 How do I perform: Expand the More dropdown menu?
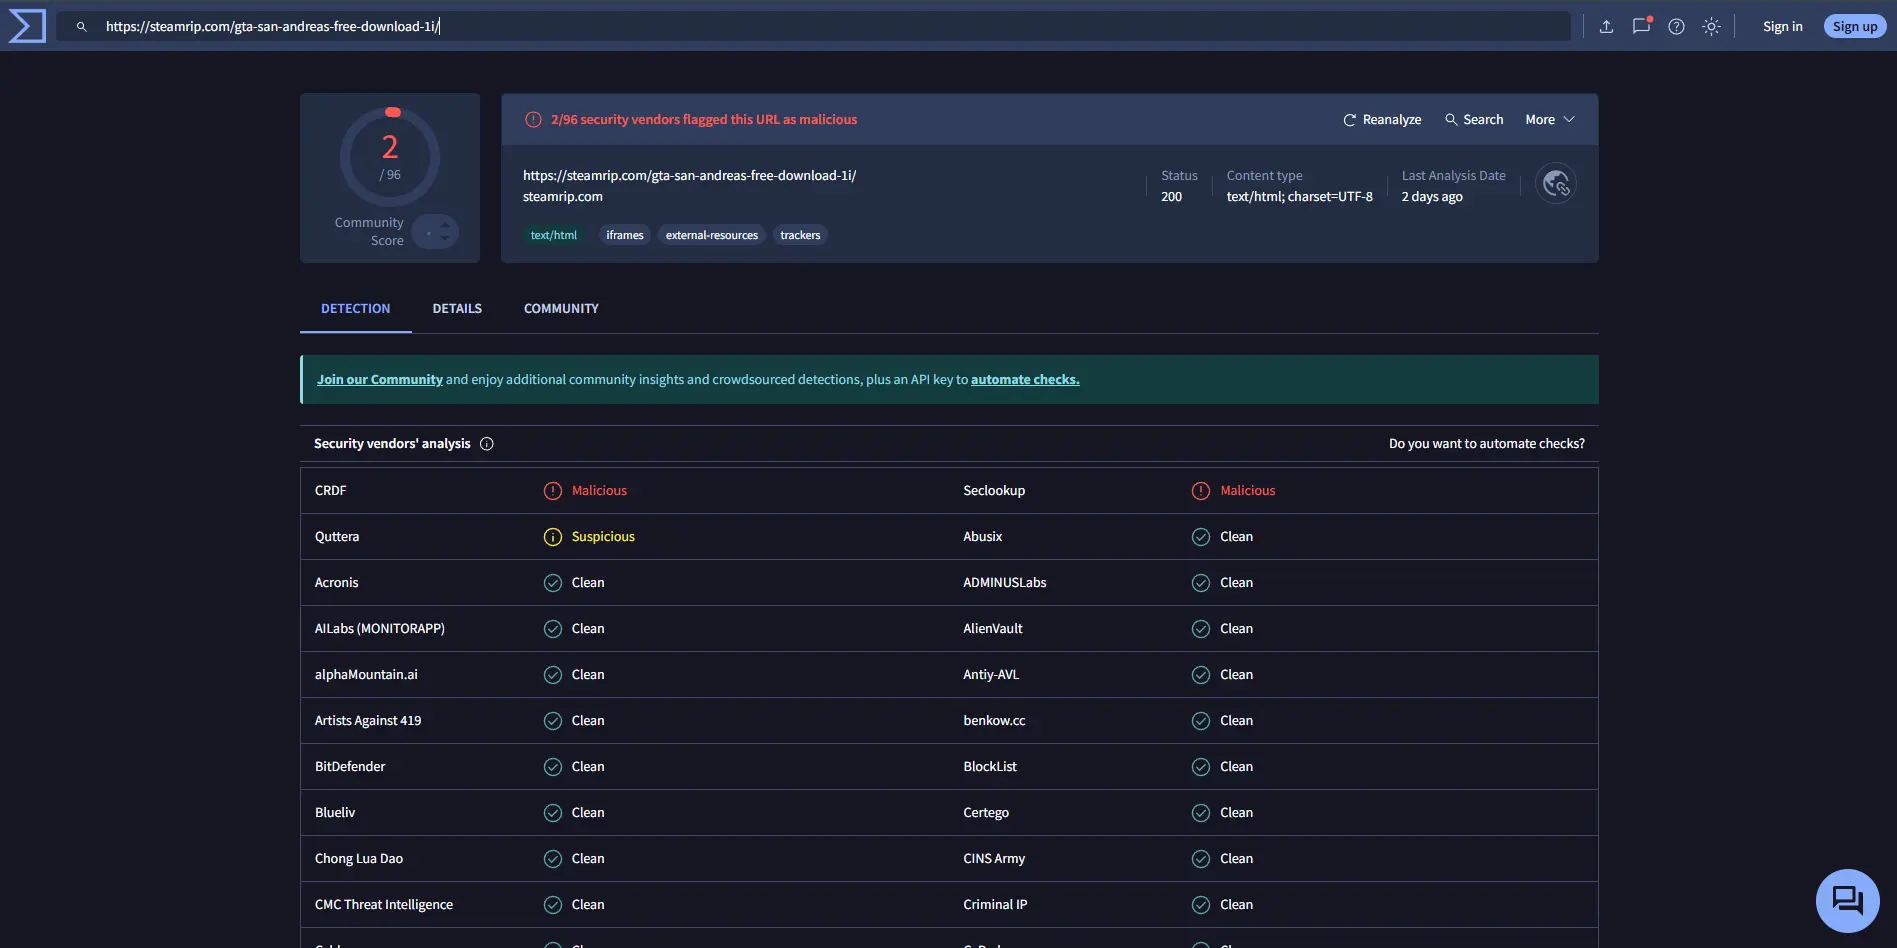pos(1550,120)
